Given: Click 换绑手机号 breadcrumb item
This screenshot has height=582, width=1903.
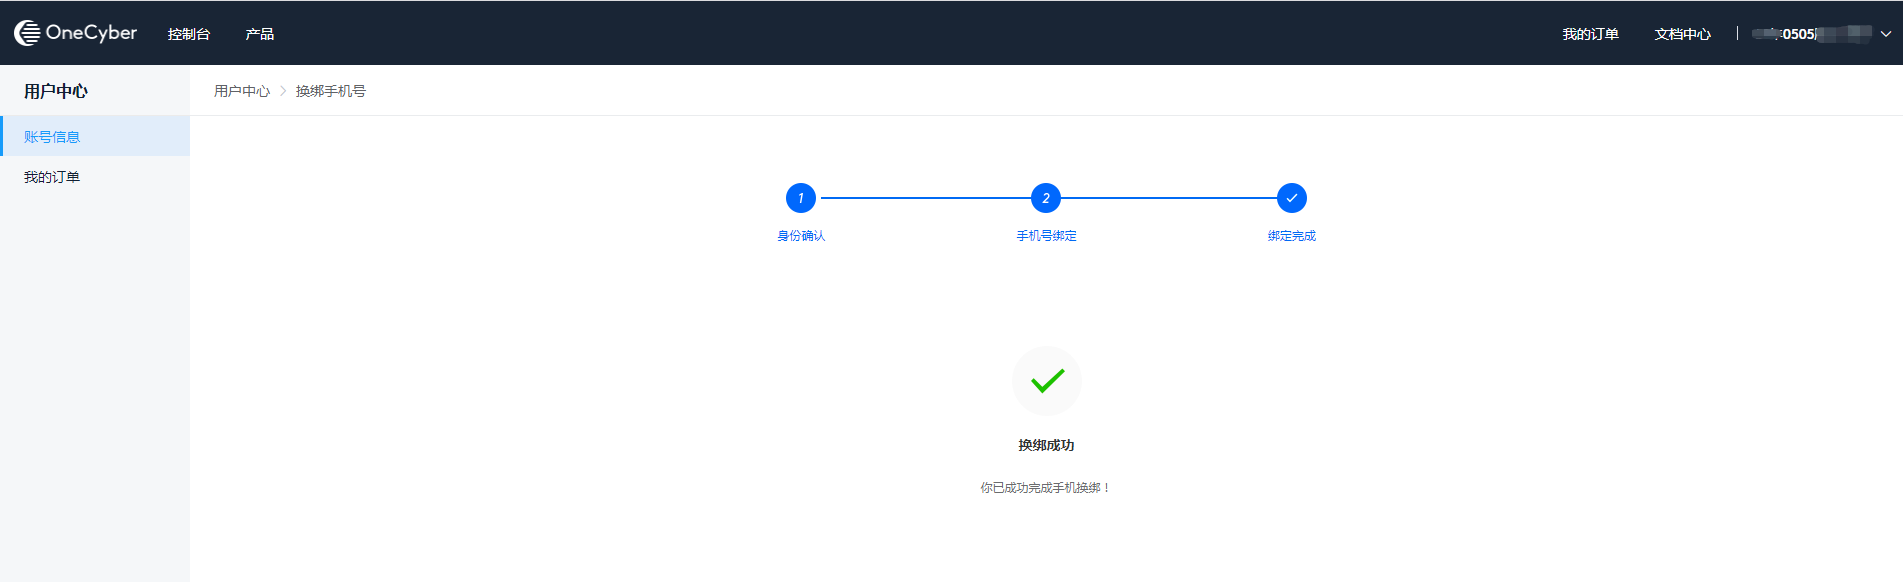Looking at the screenshot, I should [331, 91].
